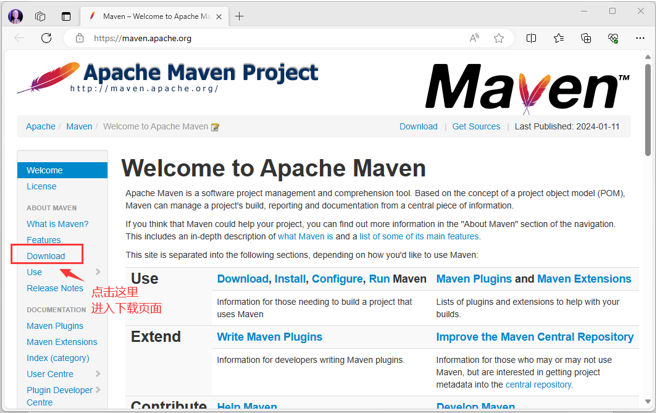This screenshot has height=413, width=656.
Task: Go back to previous page
Action: click(x=19, y=38)
